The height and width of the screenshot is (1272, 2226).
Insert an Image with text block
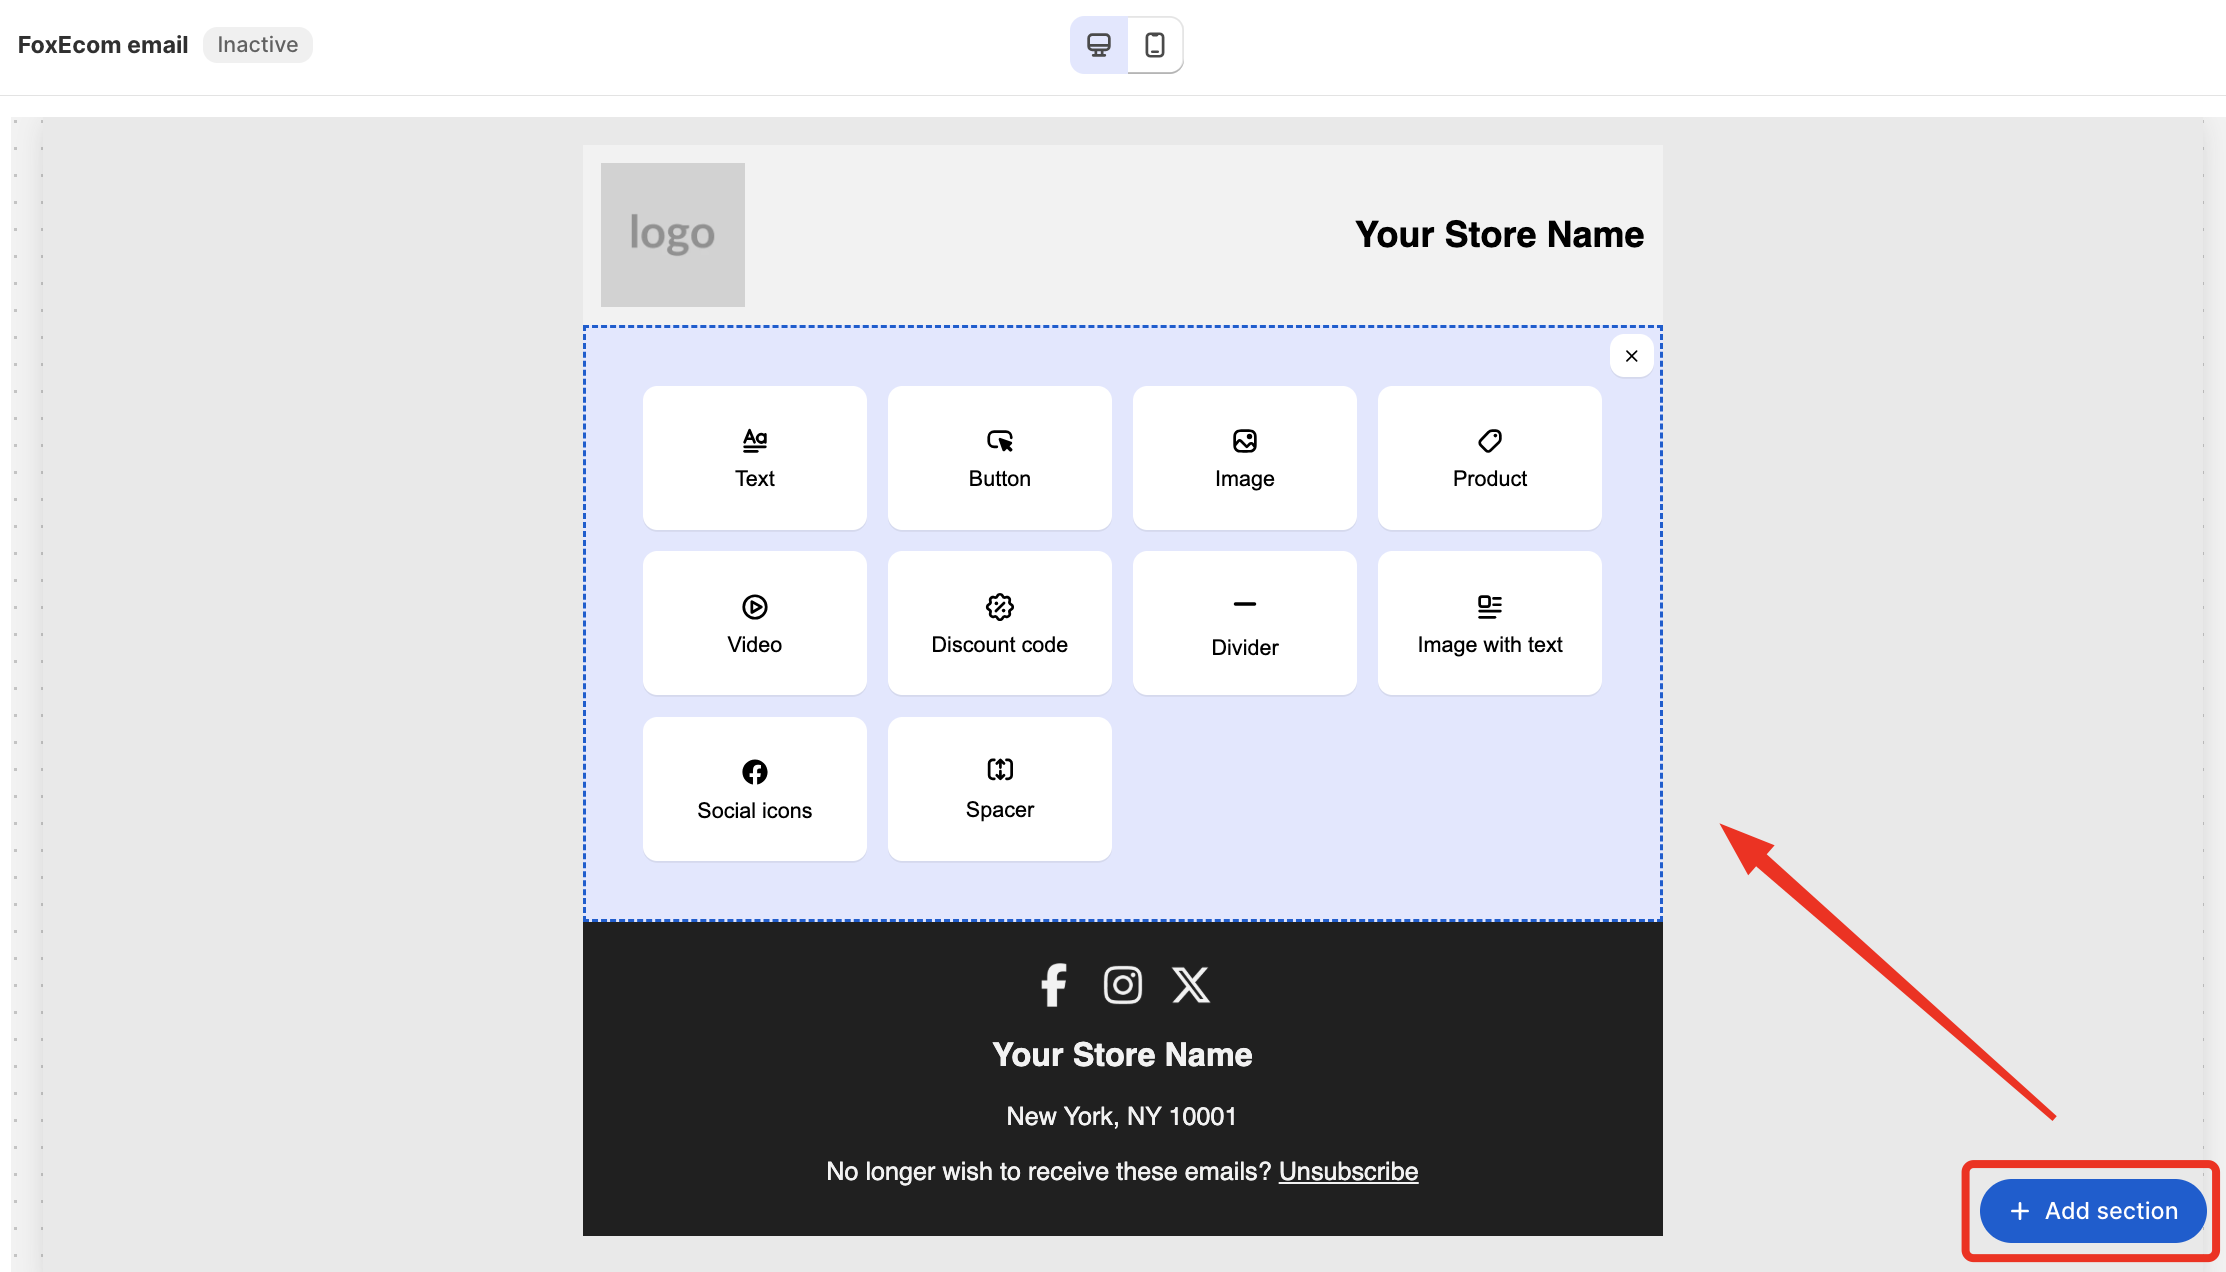(x=1489, y=623)
